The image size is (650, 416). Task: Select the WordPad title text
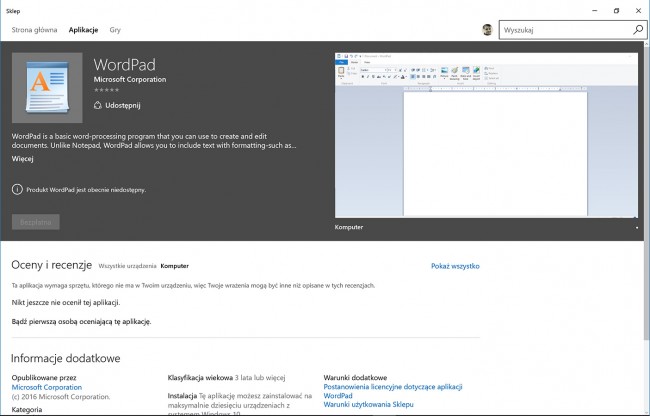pos(125,65)
